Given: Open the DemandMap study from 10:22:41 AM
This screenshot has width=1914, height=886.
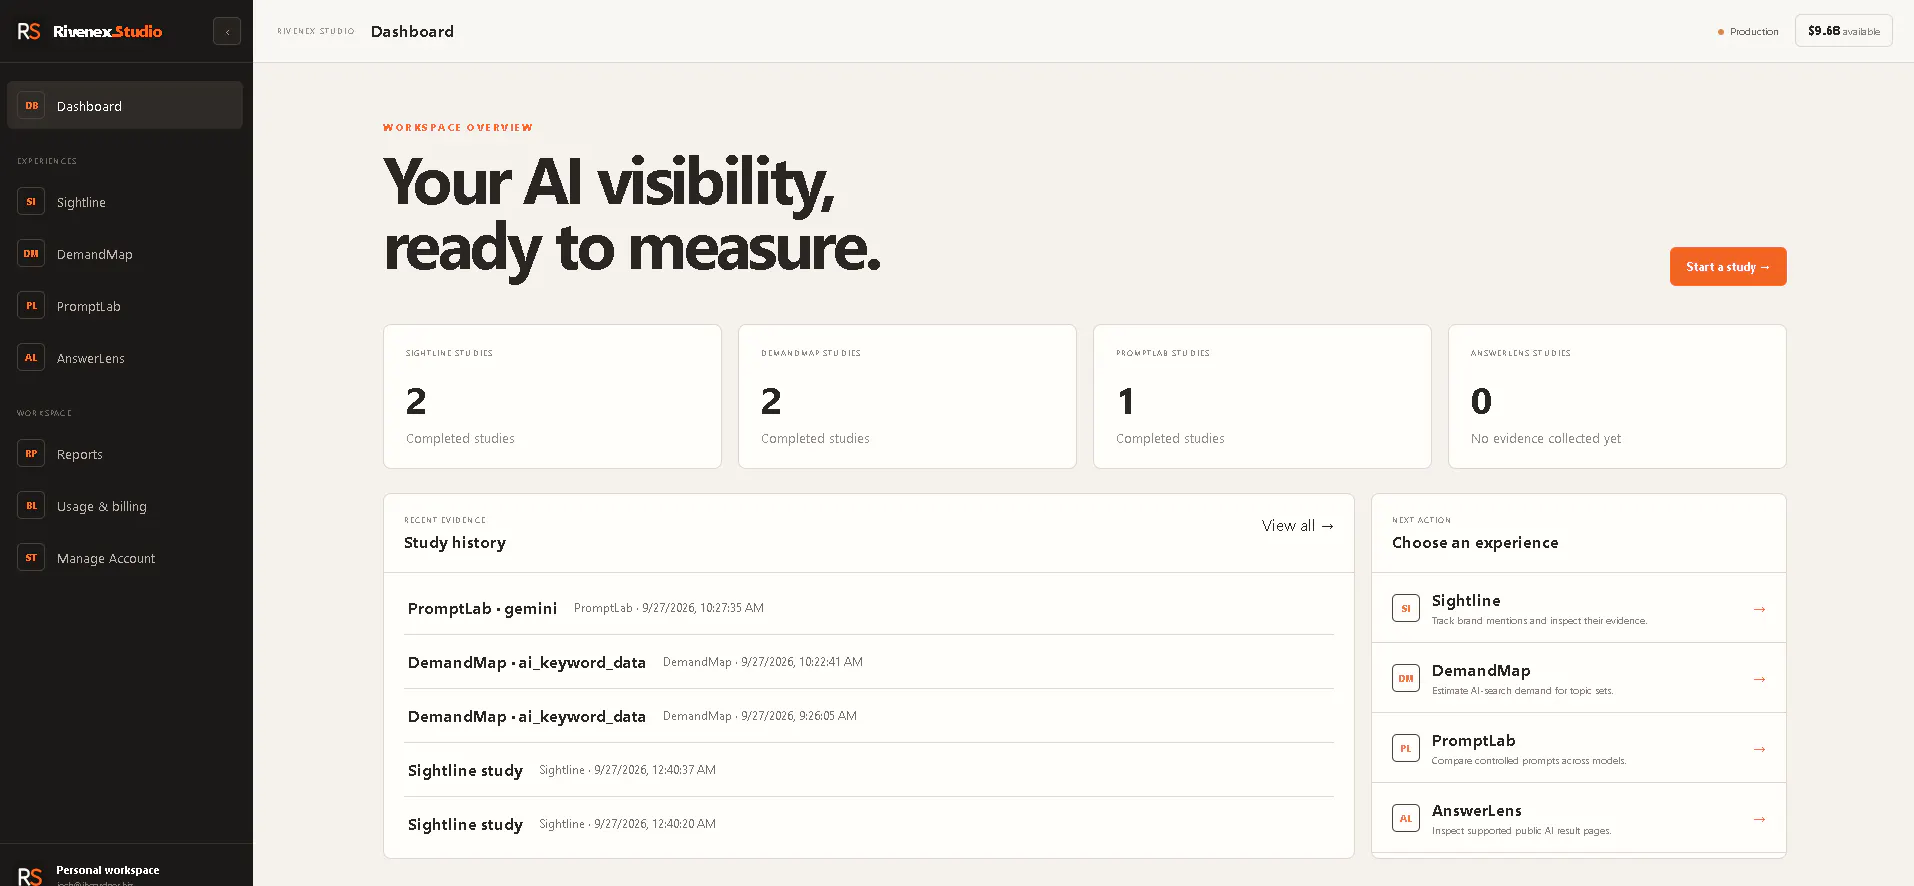Looking at the screenshot, I should tap(868, 662).
